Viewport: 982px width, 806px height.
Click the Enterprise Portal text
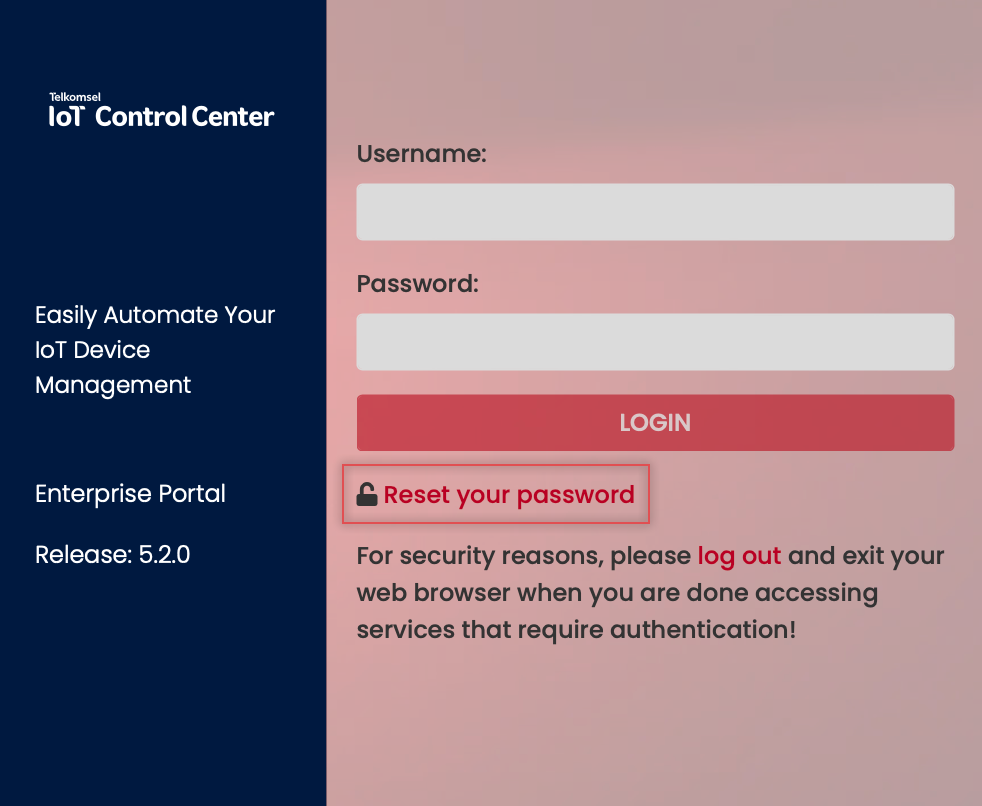click(x=130, y=494)
